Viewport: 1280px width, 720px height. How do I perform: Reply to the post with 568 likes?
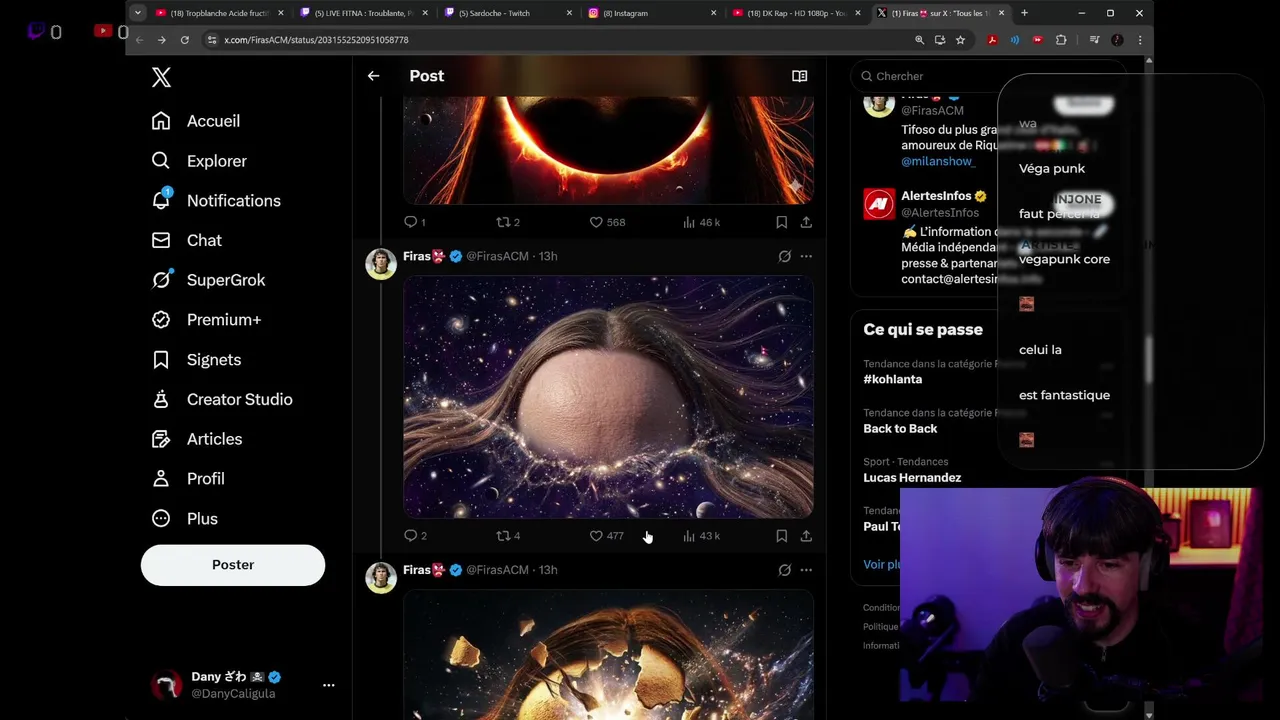[x=414, y=222]
